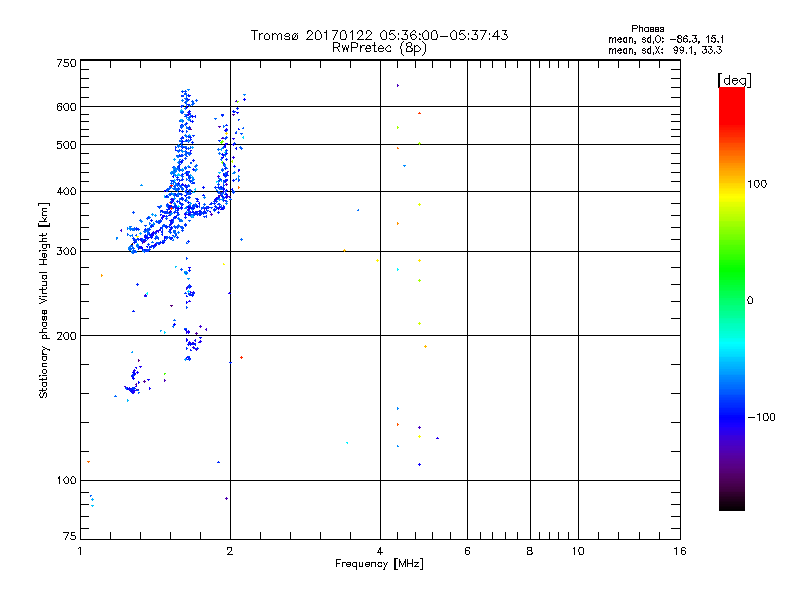Click the y-axis tick label '400'
This screenshot has height=600, width=800.
pos(66,192)
